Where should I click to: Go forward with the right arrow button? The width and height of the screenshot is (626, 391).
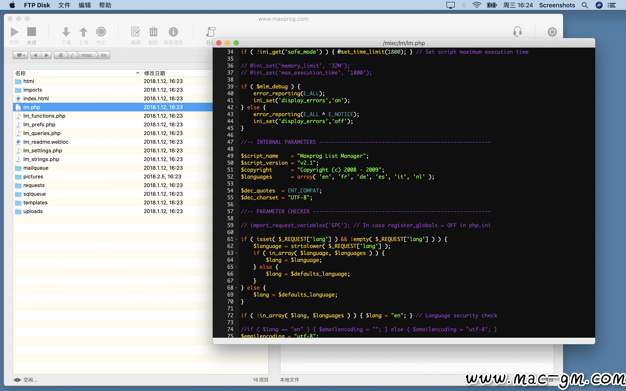pos(46,55)
